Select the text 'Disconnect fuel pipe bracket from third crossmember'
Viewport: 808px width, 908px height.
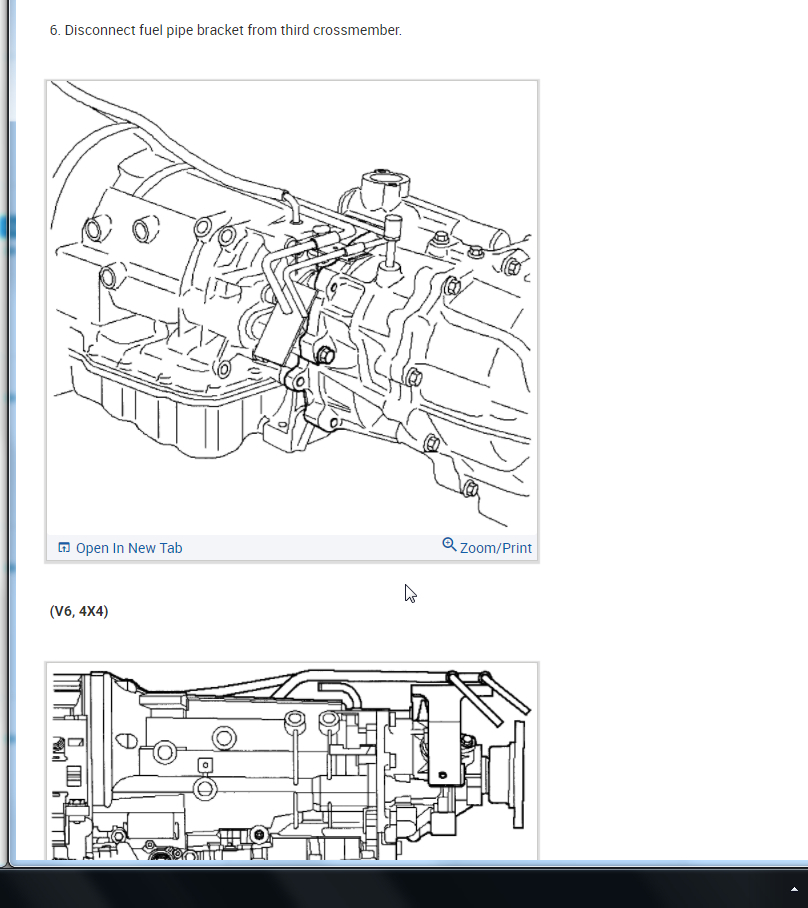pyautogui.click(x=233, y=30)
